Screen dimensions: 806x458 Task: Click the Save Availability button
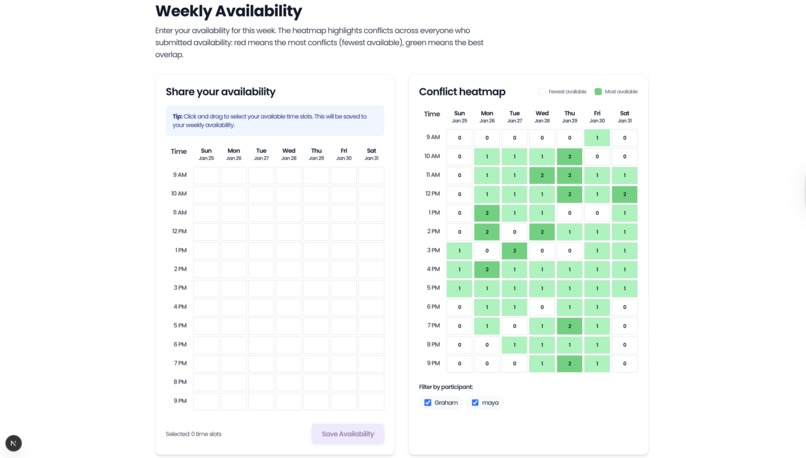[347, 434]
